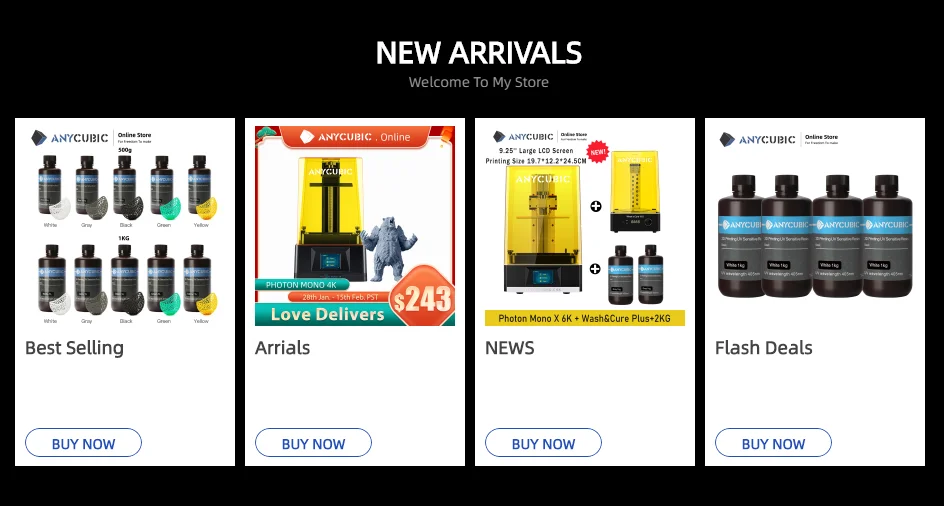The image size is (944, 506).
Task: Click BUY NOW under Best Selling
Action: pos(83,443)
